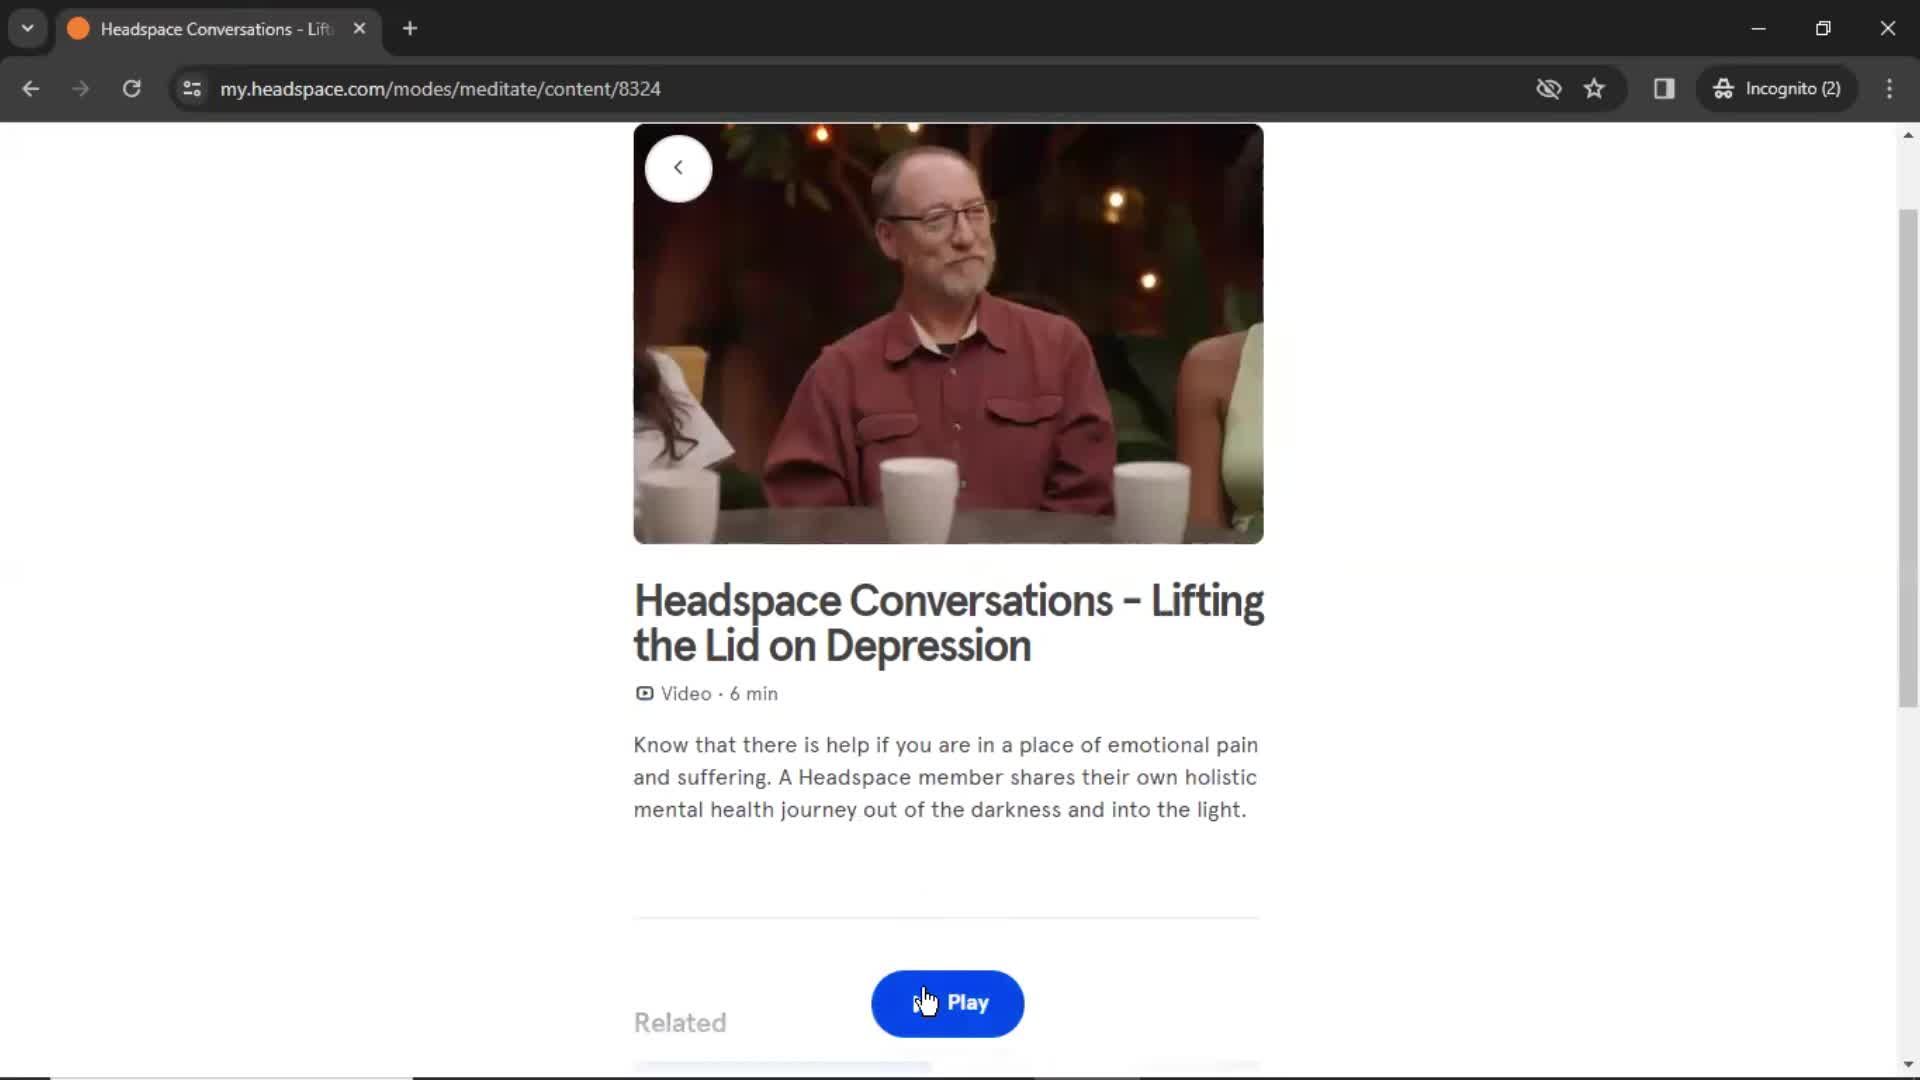Start the video with the blue Play button
Image resolution: width=1920 pixels, height=1080 pixels.
coord(947,1003)
